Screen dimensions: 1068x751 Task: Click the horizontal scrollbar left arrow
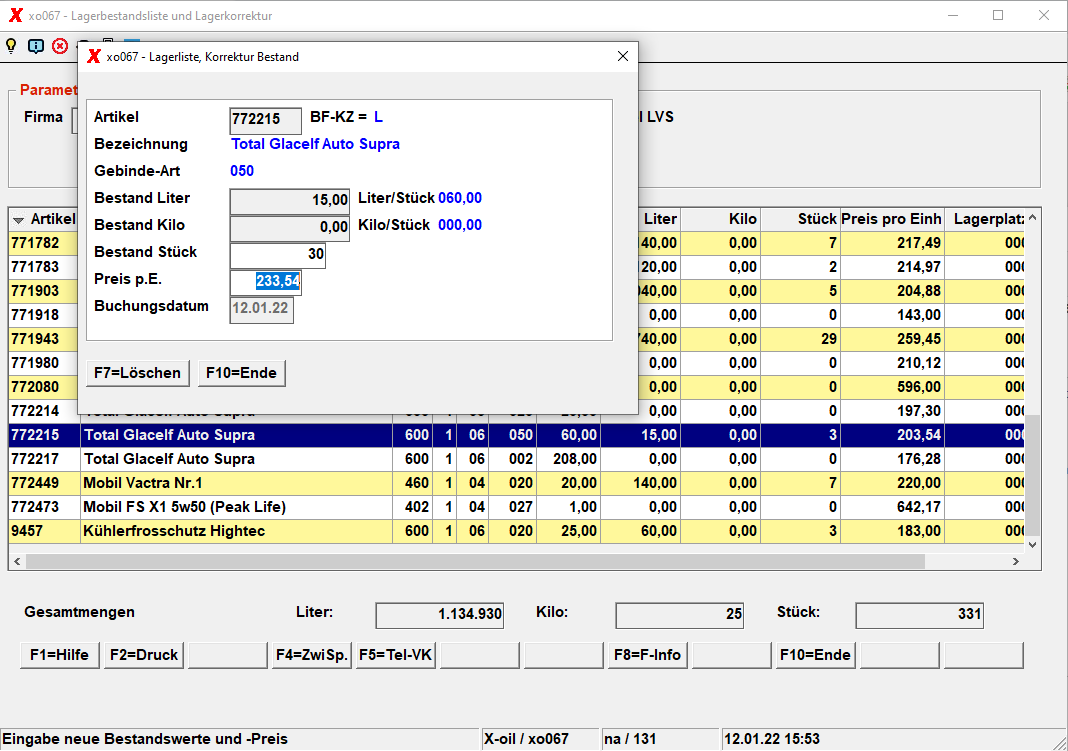point(17,562)
